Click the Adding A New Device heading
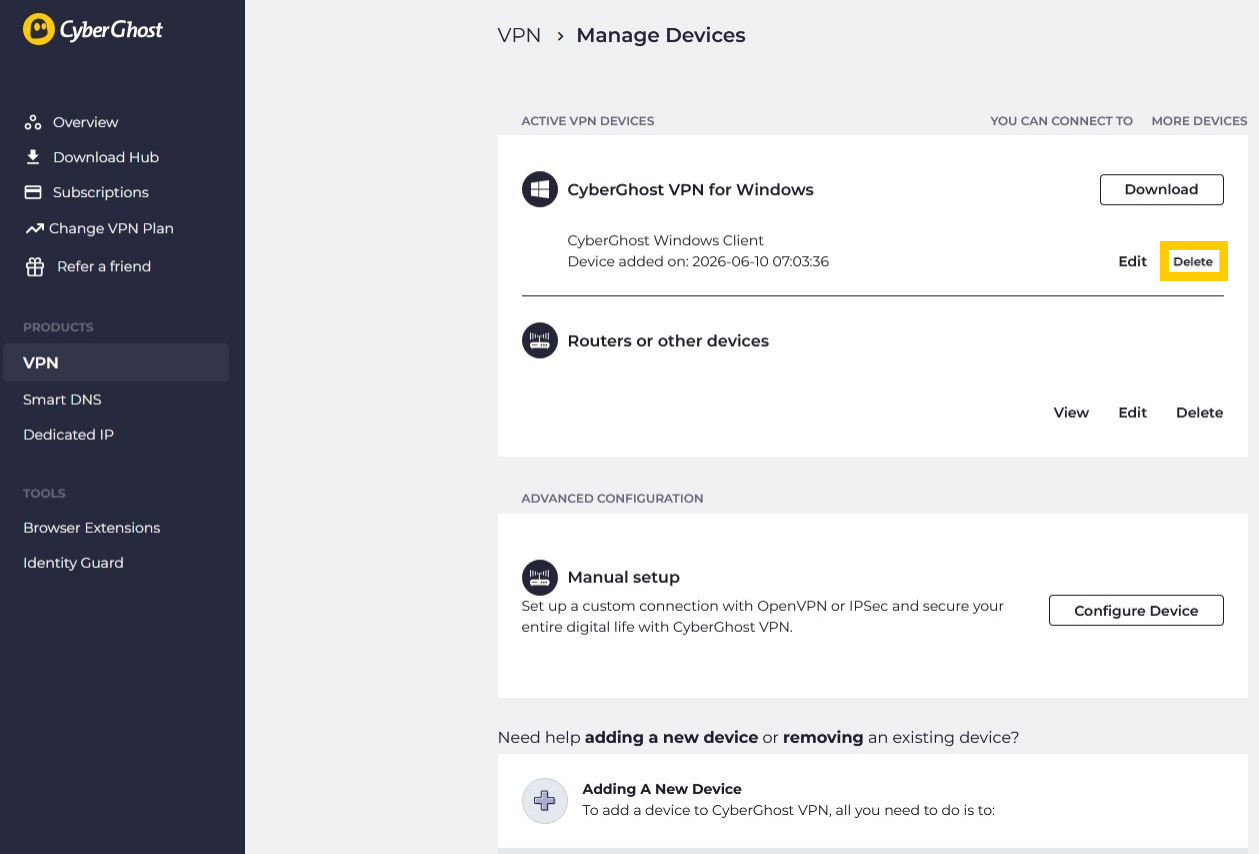1259x854 pixels. point(662,788)
